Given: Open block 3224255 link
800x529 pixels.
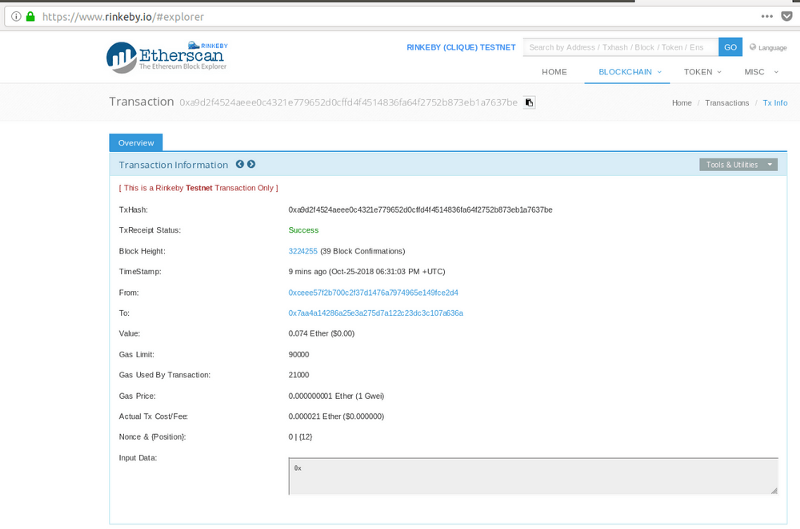Looking at the screenshot, I should [303, 251].
